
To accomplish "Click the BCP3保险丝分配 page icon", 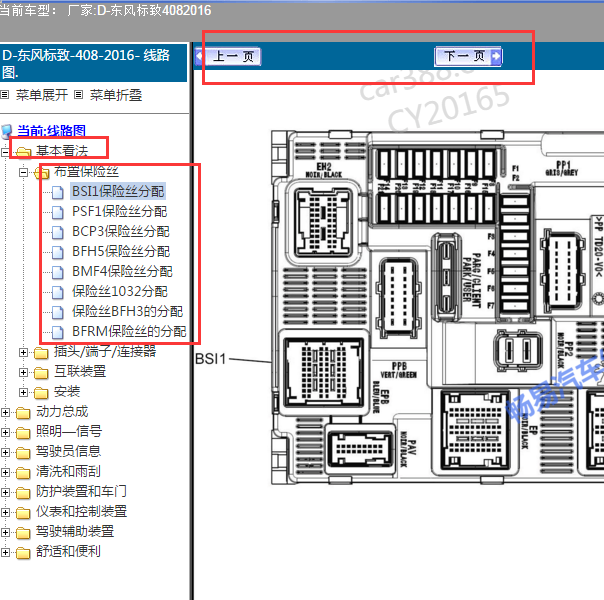I will [58, 232].
